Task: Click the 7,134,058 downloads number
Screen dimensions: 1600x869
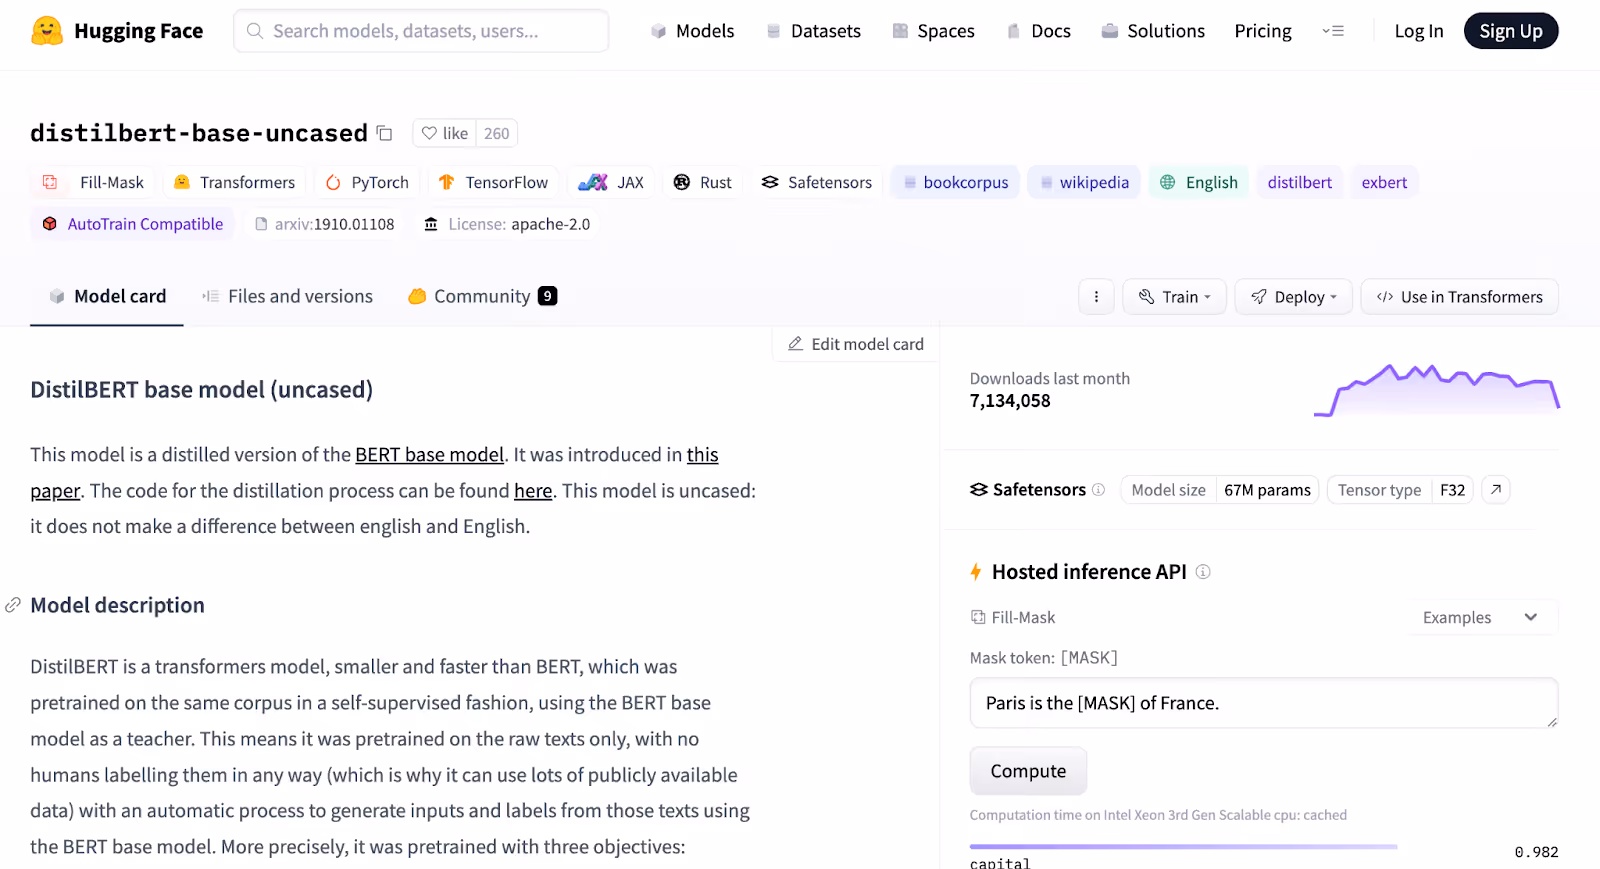Action: coord(1010,401)
